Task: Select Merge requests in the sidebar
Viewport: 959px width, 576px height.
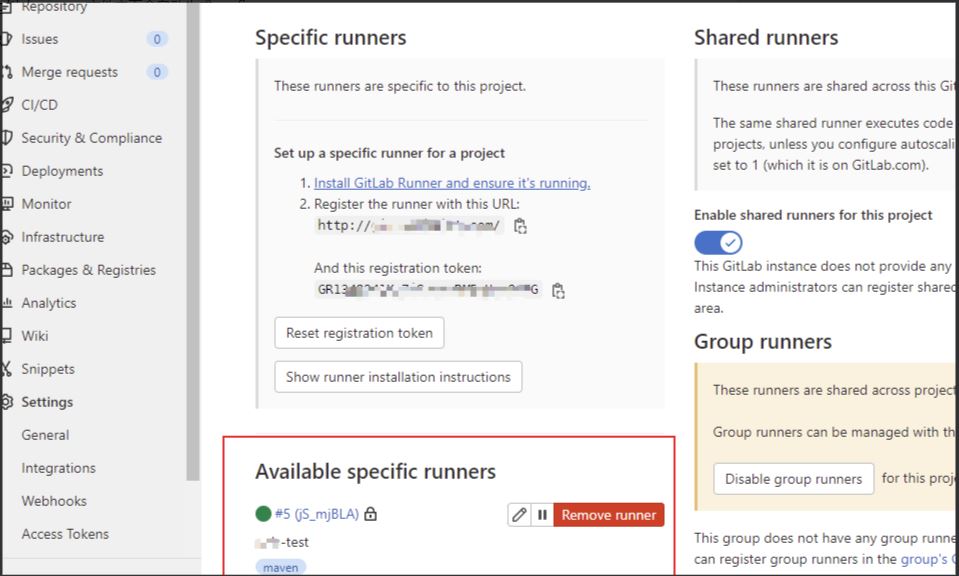Action: [x=69, y=72]
